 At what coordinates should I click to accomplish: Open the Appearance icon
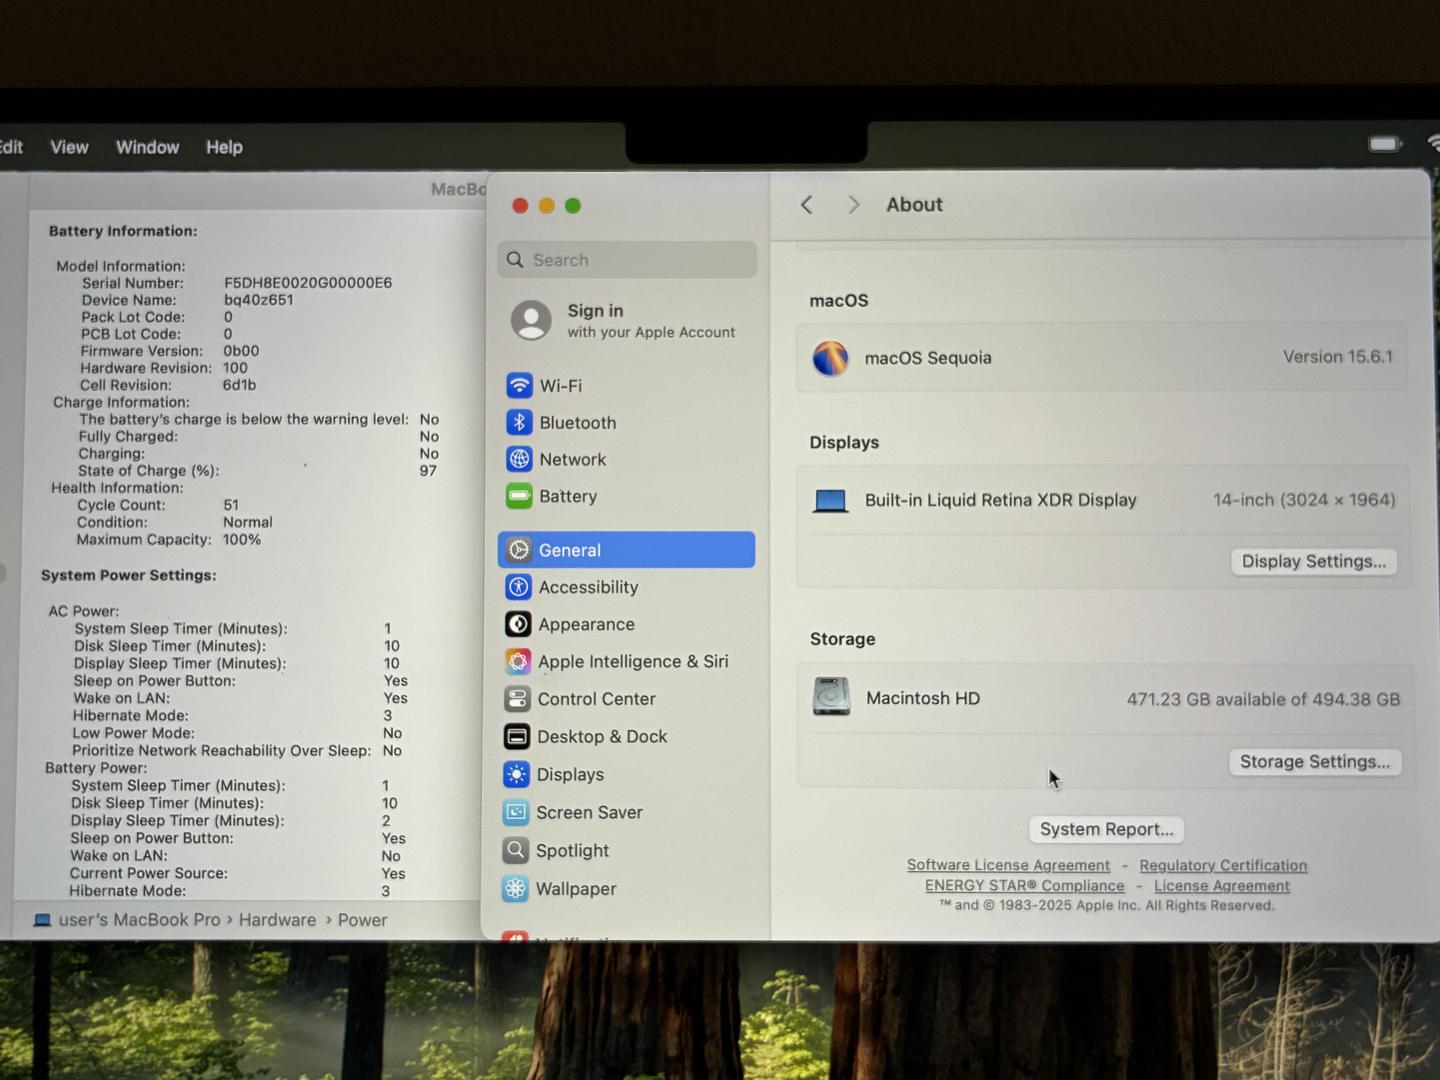point(518,624)
